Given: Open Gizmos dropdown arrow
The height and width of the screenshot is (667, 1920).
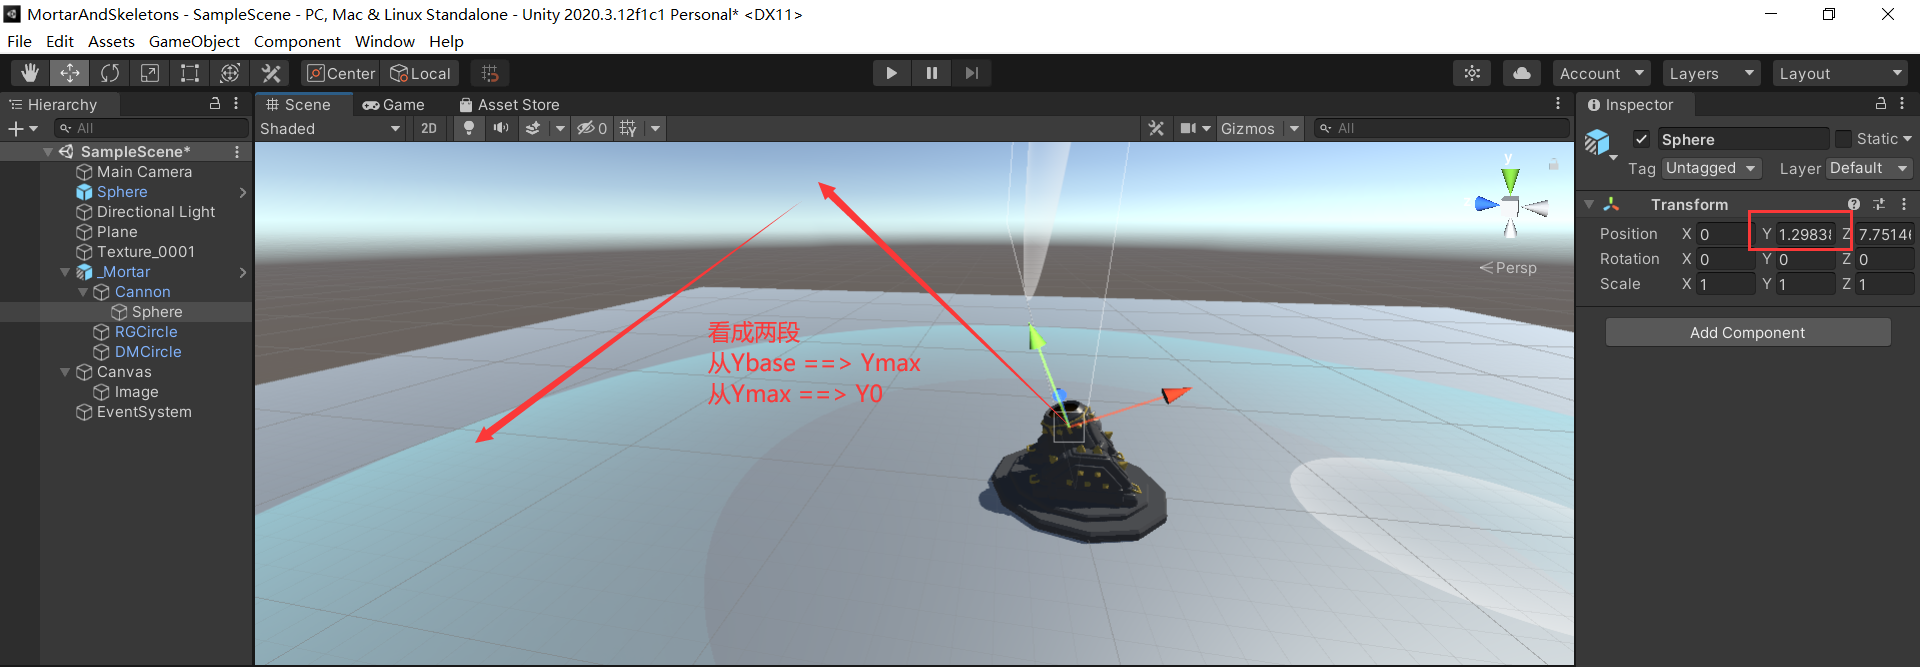Looking at the screenshot, I should [1294, 128].
